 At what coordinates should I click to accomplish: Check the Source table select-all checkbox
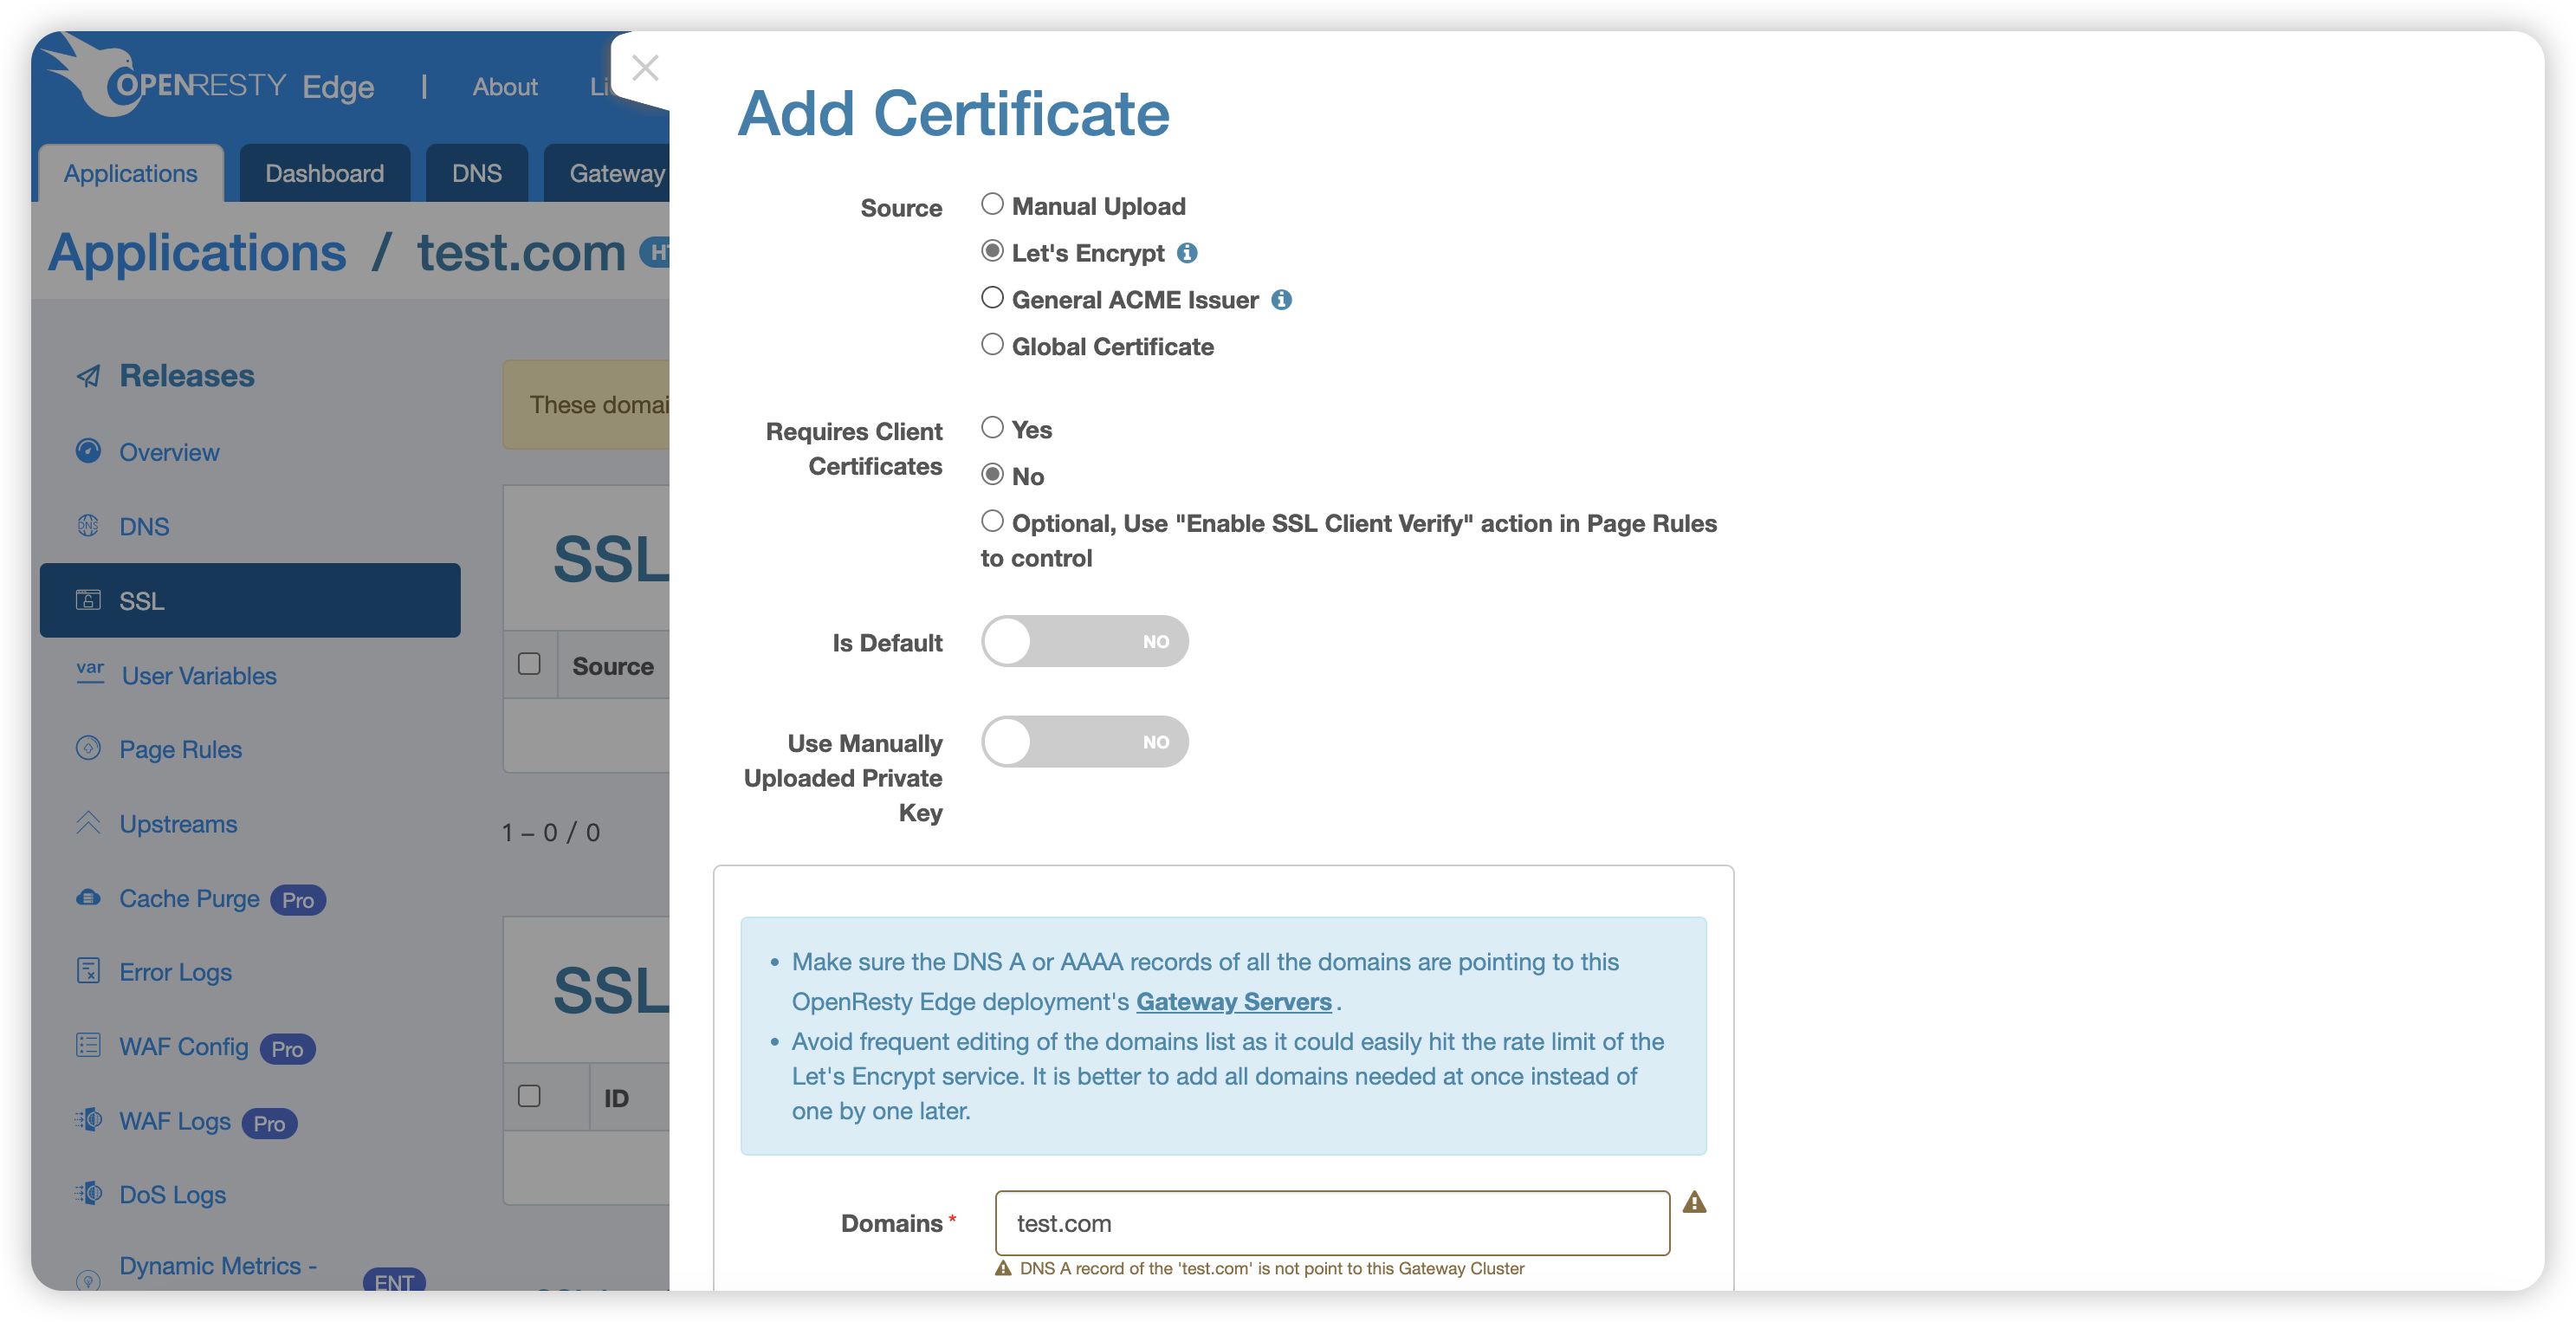[x=529, y=664]
